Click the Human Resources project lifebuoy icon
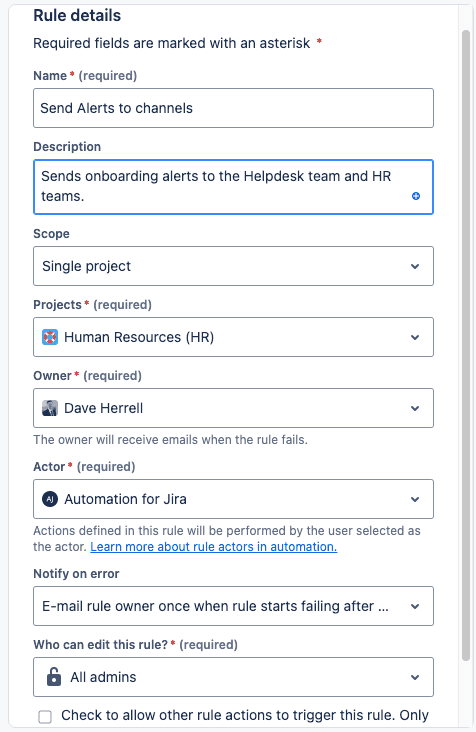476x732 pixels. (50, 337)
